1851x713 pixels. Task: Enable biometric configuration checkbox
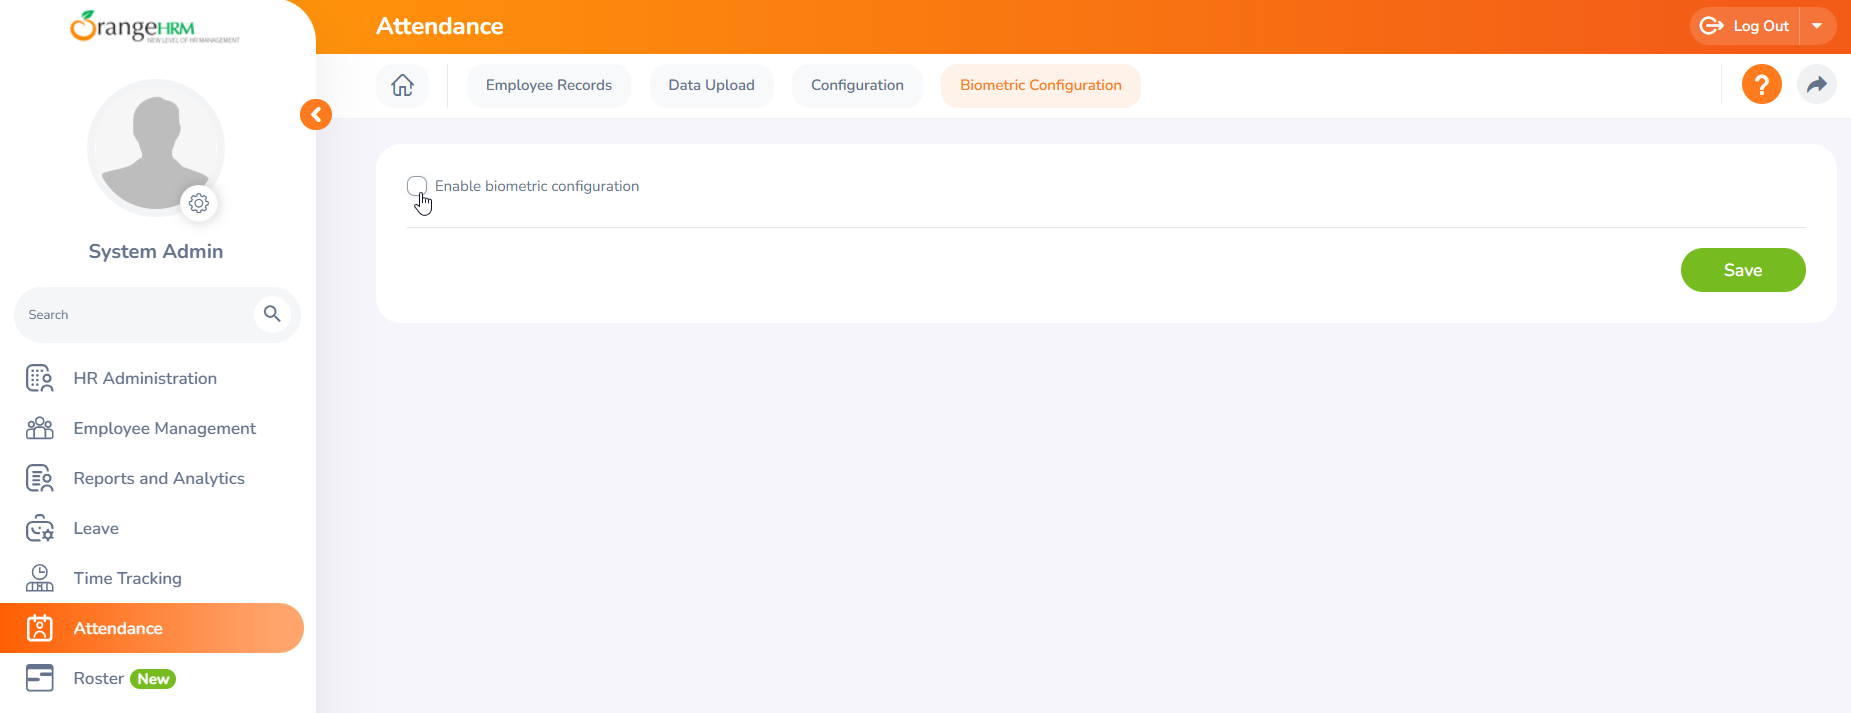tap(417, 186)
